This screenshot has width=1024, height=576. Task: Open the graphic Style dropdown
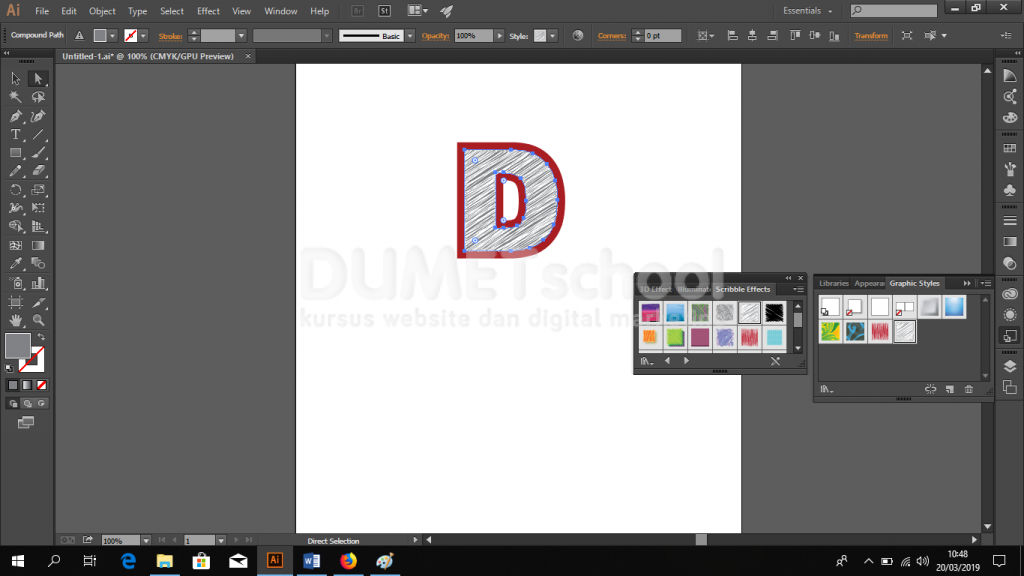pyautogui.click(x=552, y=36)
